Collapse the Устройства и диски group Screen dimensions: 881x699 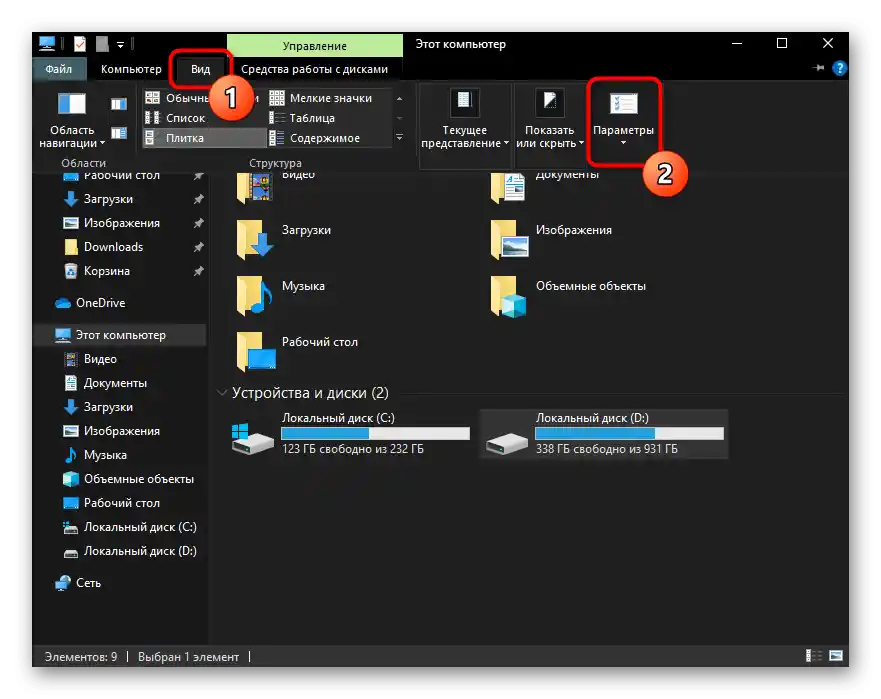[x=222, y=393]
